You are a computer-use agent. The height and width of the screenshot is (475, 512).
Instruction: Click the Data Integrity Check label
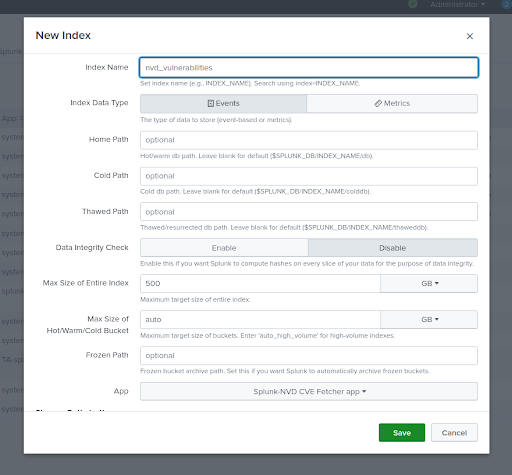(x=92, y=247)
